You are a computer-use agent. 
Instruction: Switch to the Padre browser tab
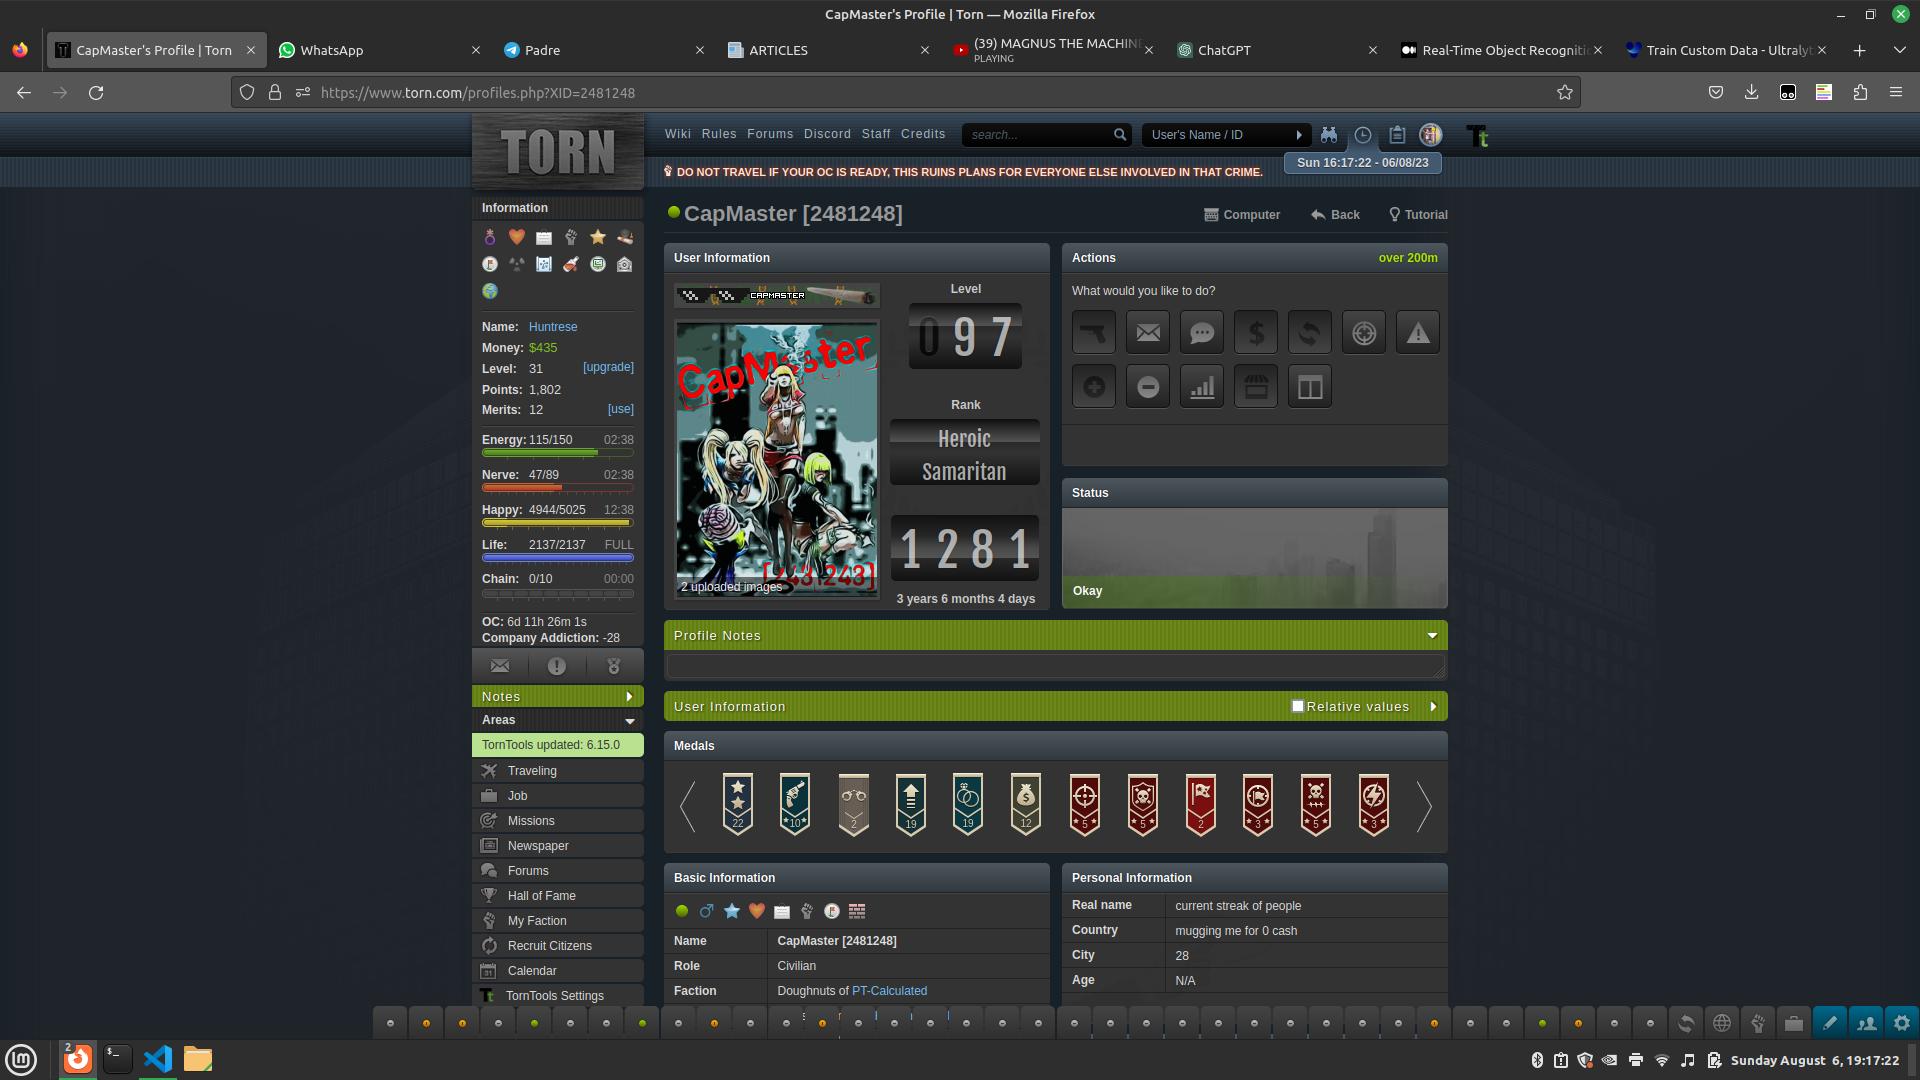point(603,50)
